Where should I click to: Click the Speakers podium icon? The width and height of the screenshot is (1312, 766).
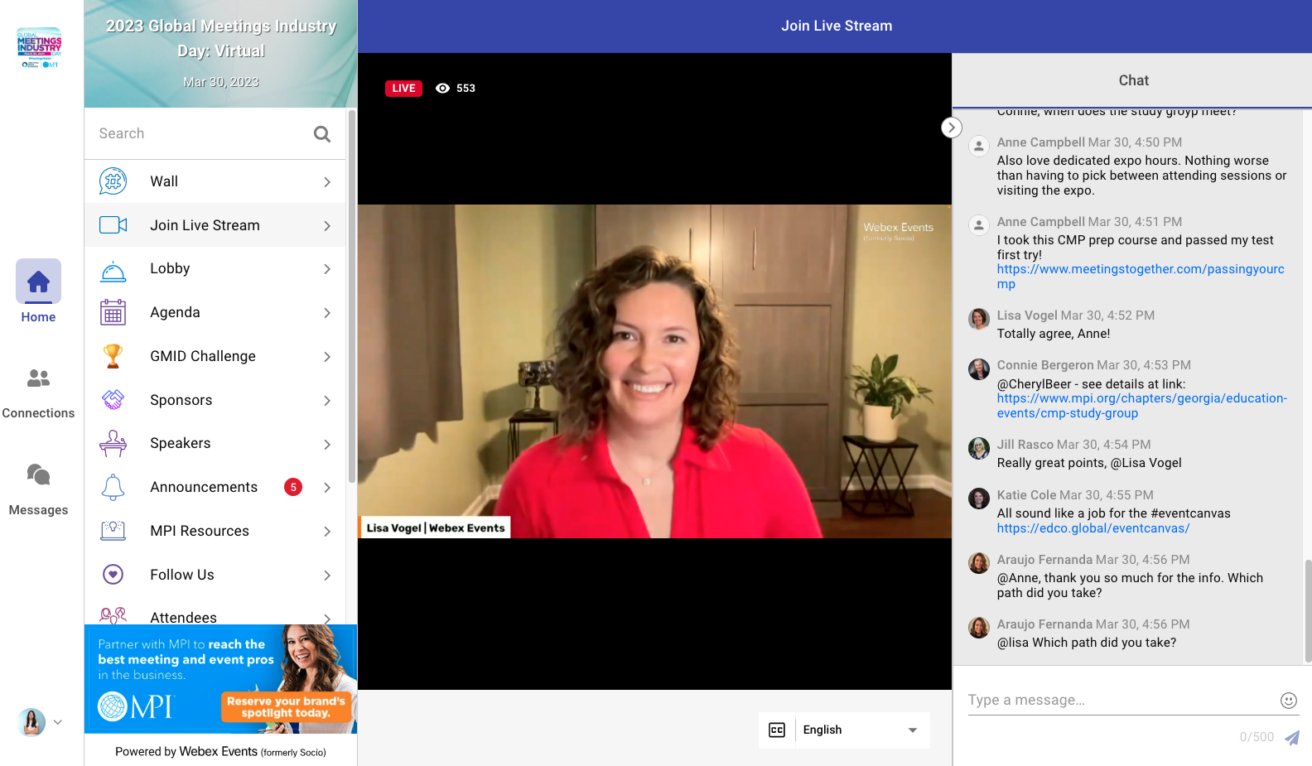pos(113,443)
